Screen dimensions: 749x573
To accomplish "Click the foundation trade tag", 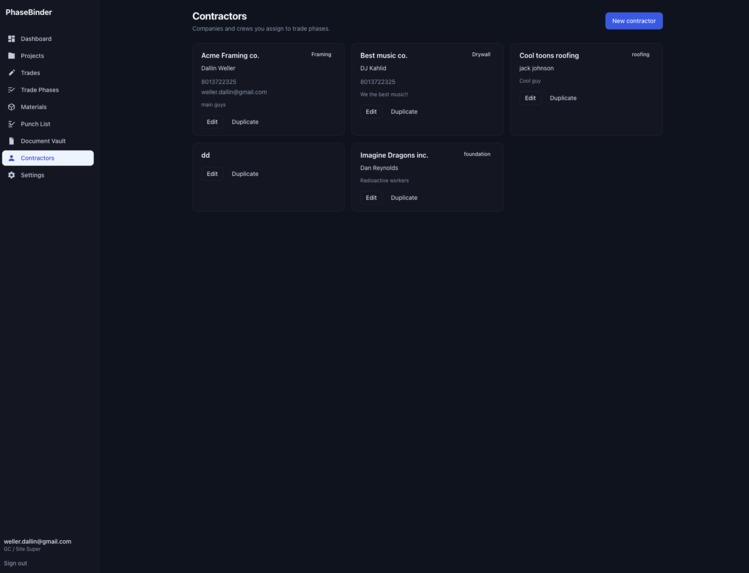I will (477, 154).
